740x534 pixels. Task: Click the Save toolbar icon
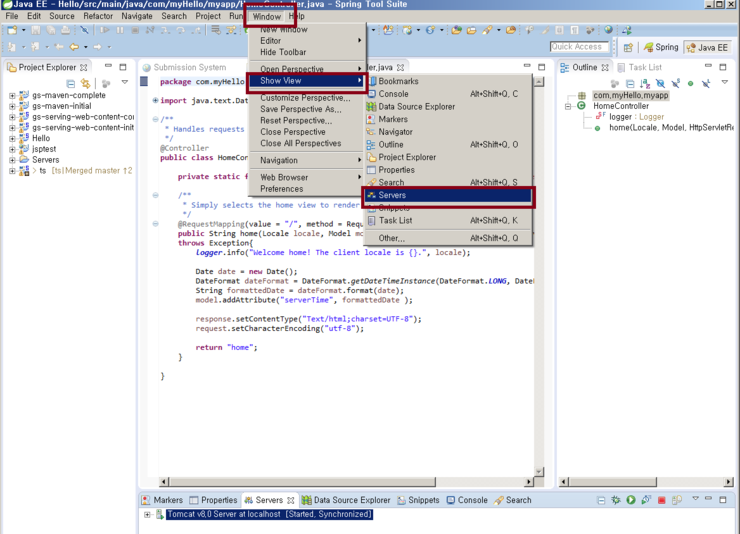[36, 30]
